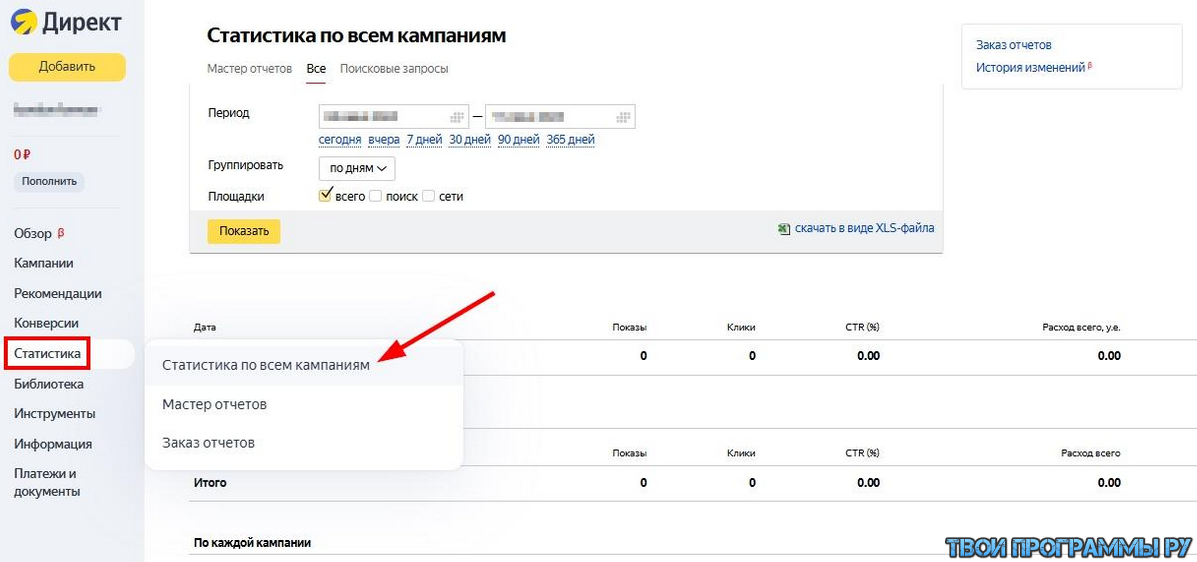Click the Показать button
This screenshot has height=562, width=1197.
(244, 231)
